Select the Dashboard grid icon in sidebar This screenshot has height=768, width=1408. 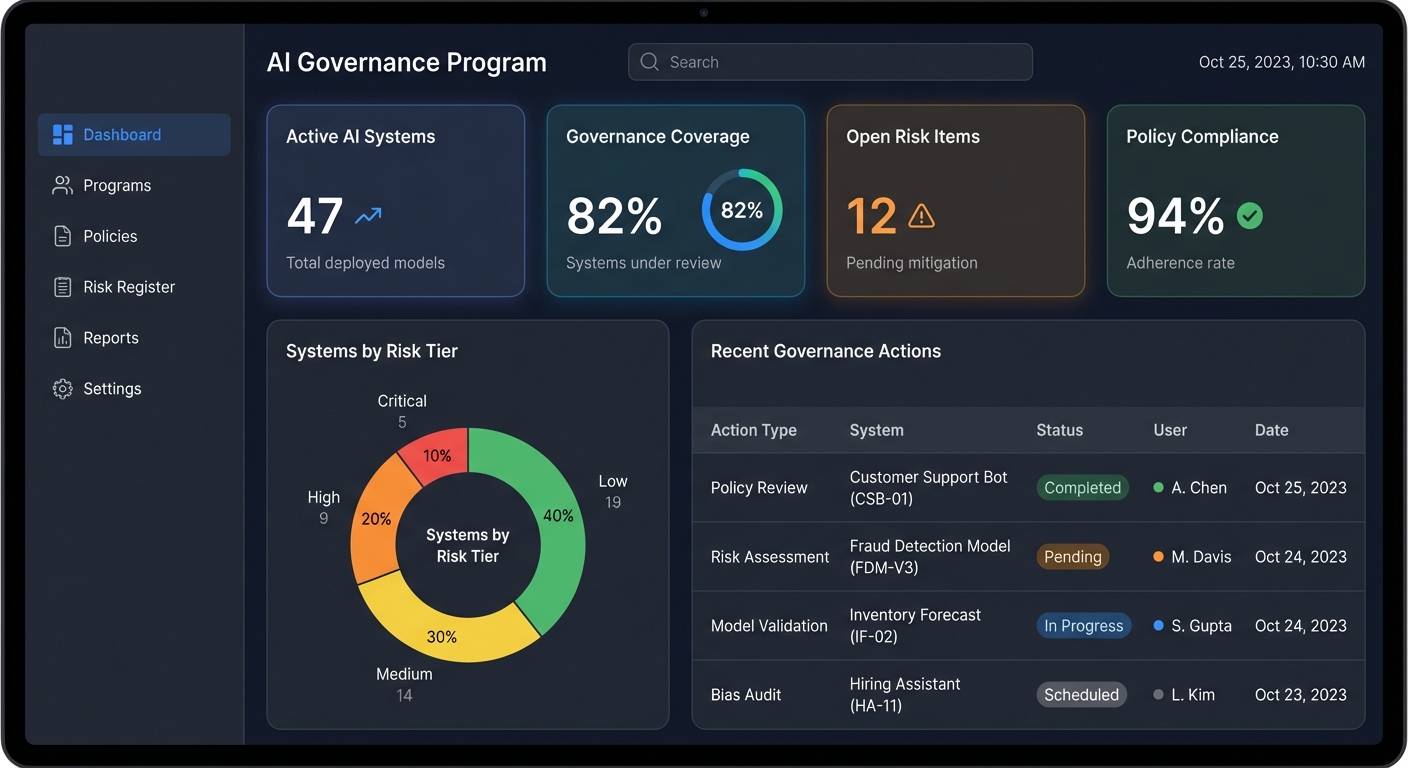62,134
